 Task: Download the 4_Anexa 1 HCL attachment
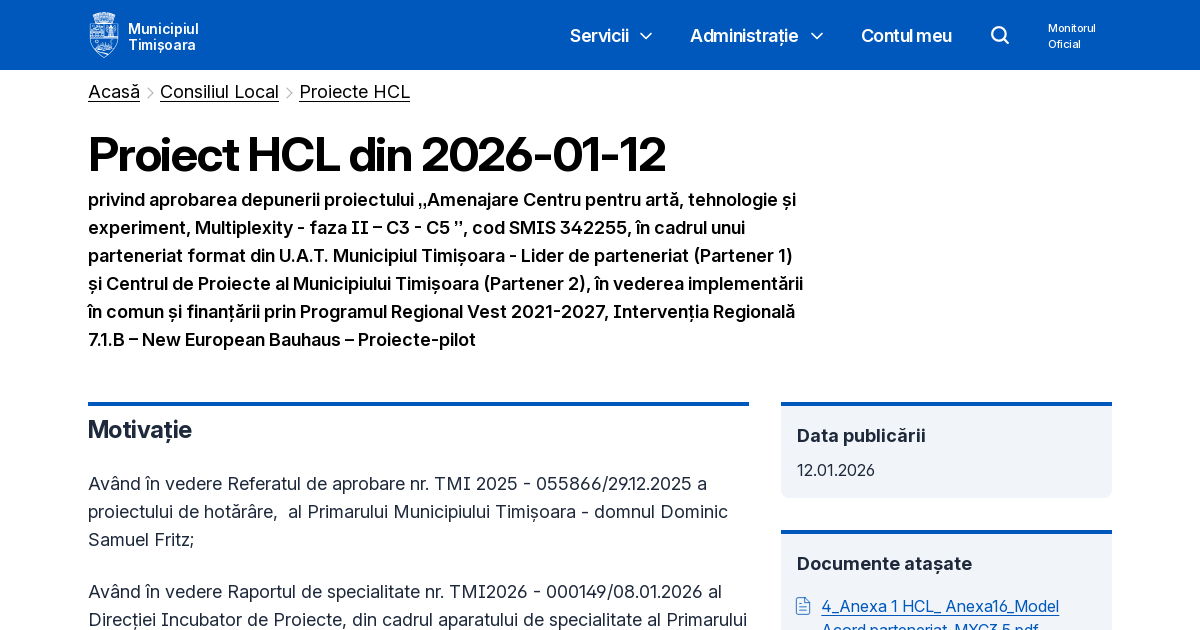click(940, 606)
